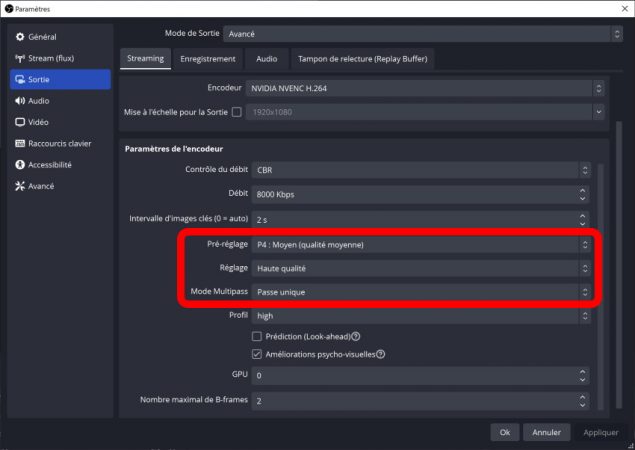The width and height of the screenshot is (635, 450).
Task: Select Sortie in the sidebar
Action: coord(60,79)
